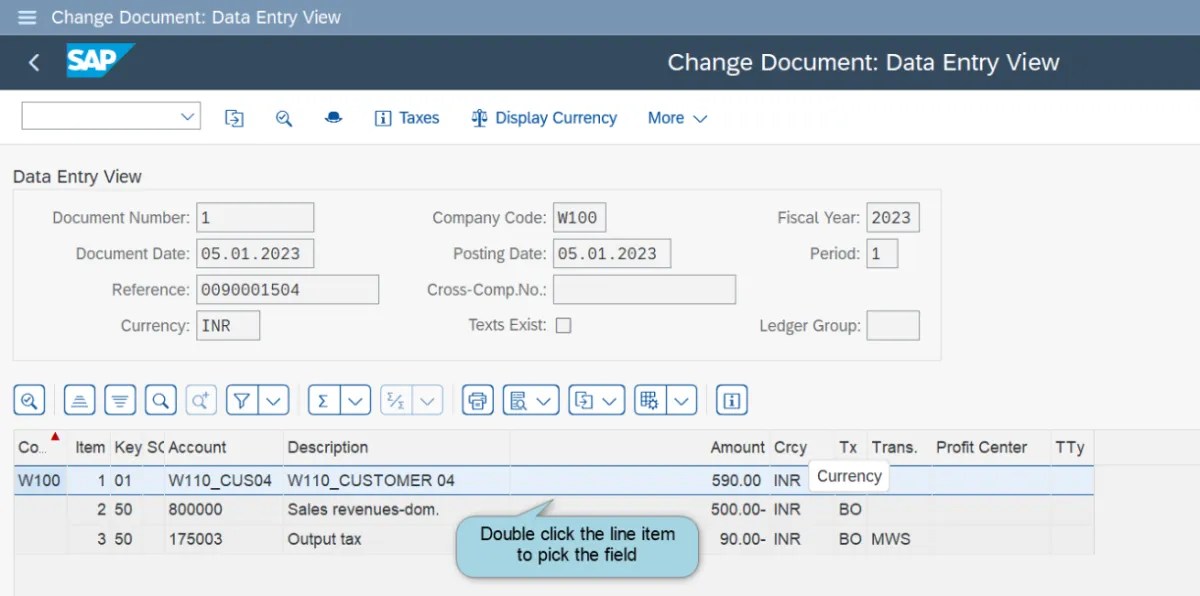Click the Views list icon
The image size is (1200, 596).
(x=518, y=401)
